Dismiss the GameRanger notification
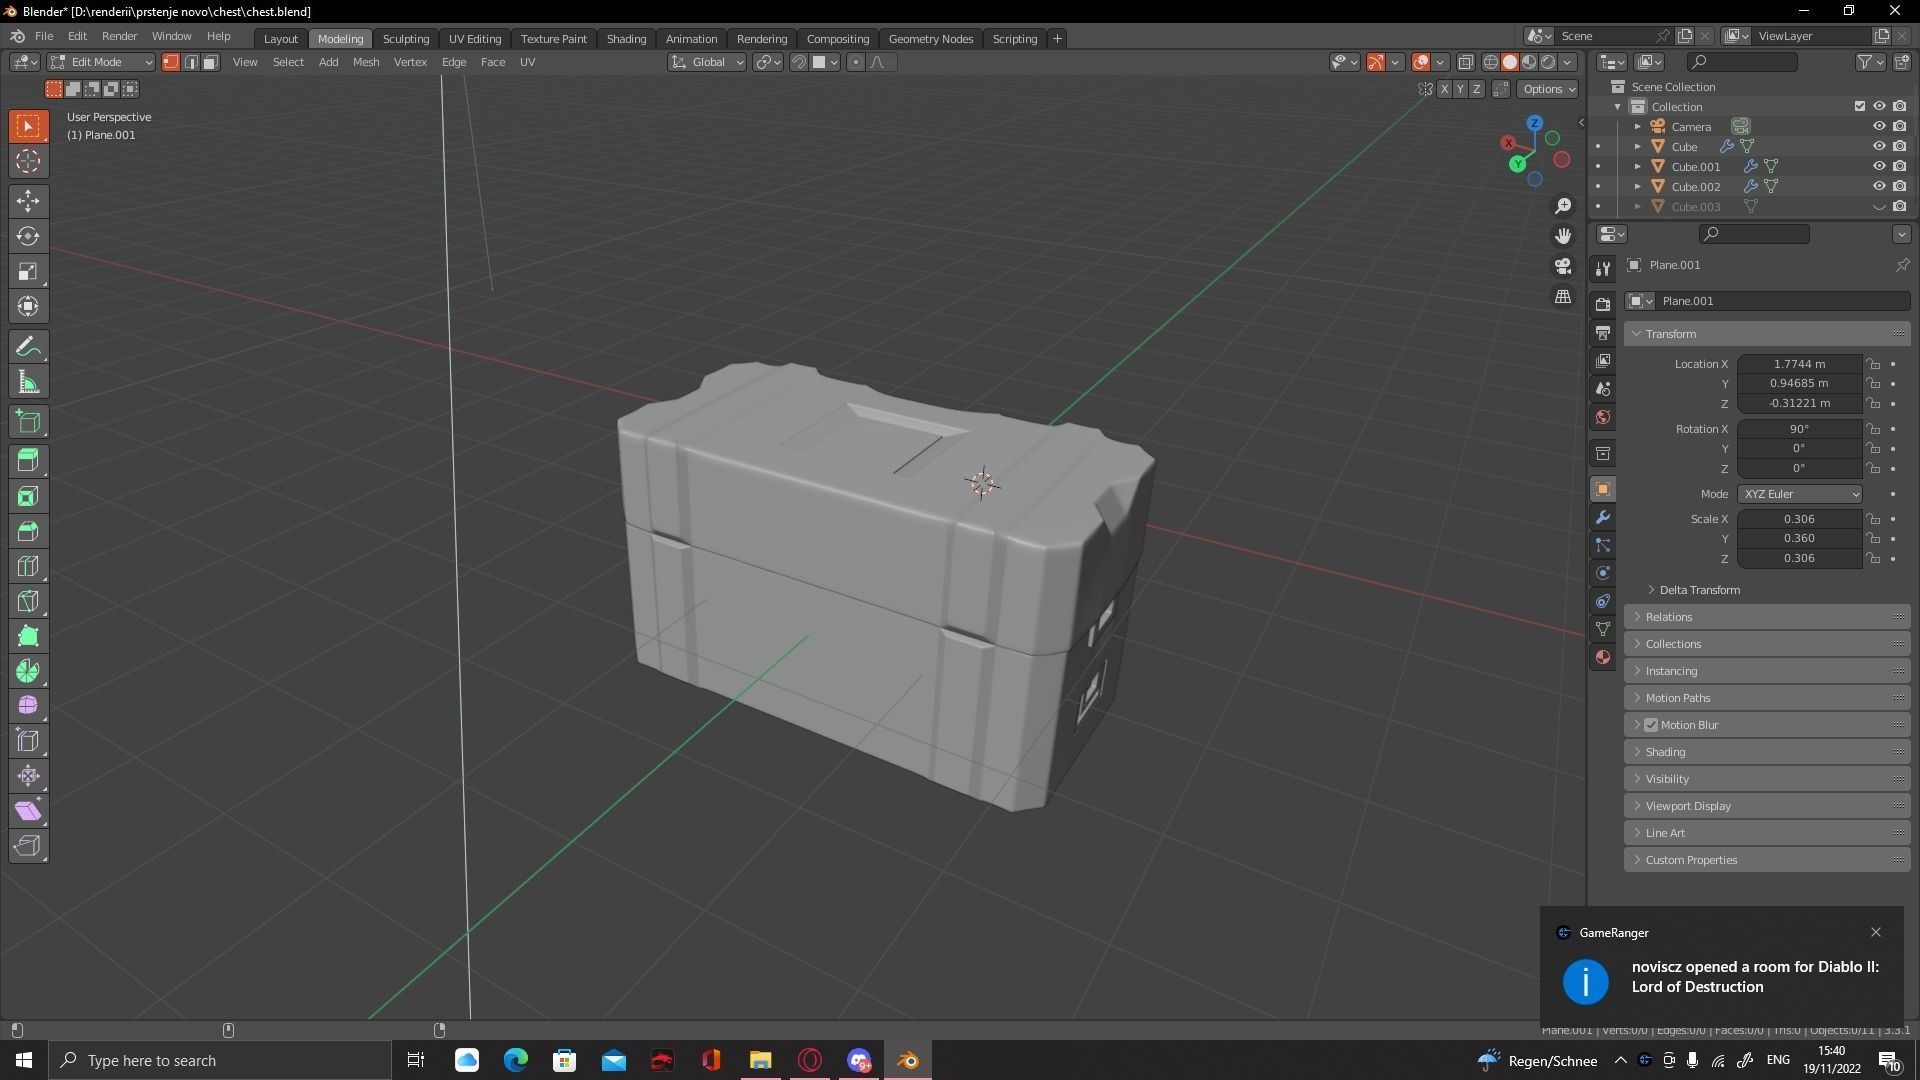The width and height of the screenshot is (1920, 1080). point(1875,932)
